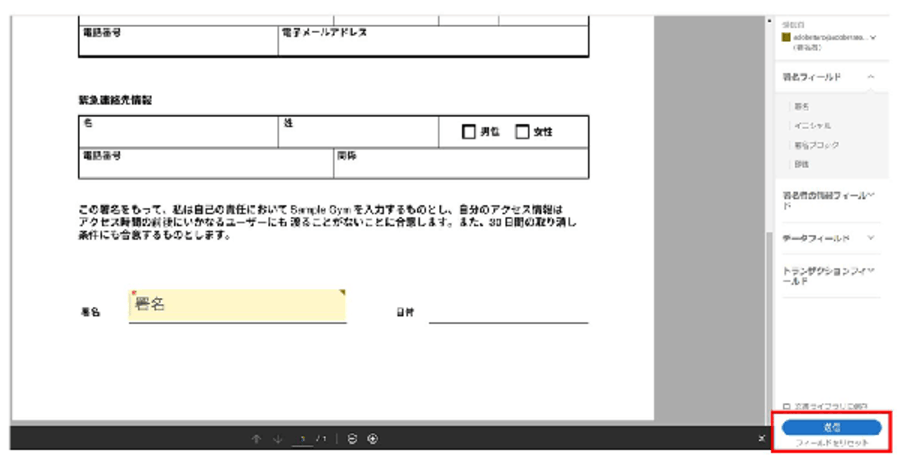This screenshot has height=473, width=900.
Task: Click the recipient color square
Action: (786, 37)
